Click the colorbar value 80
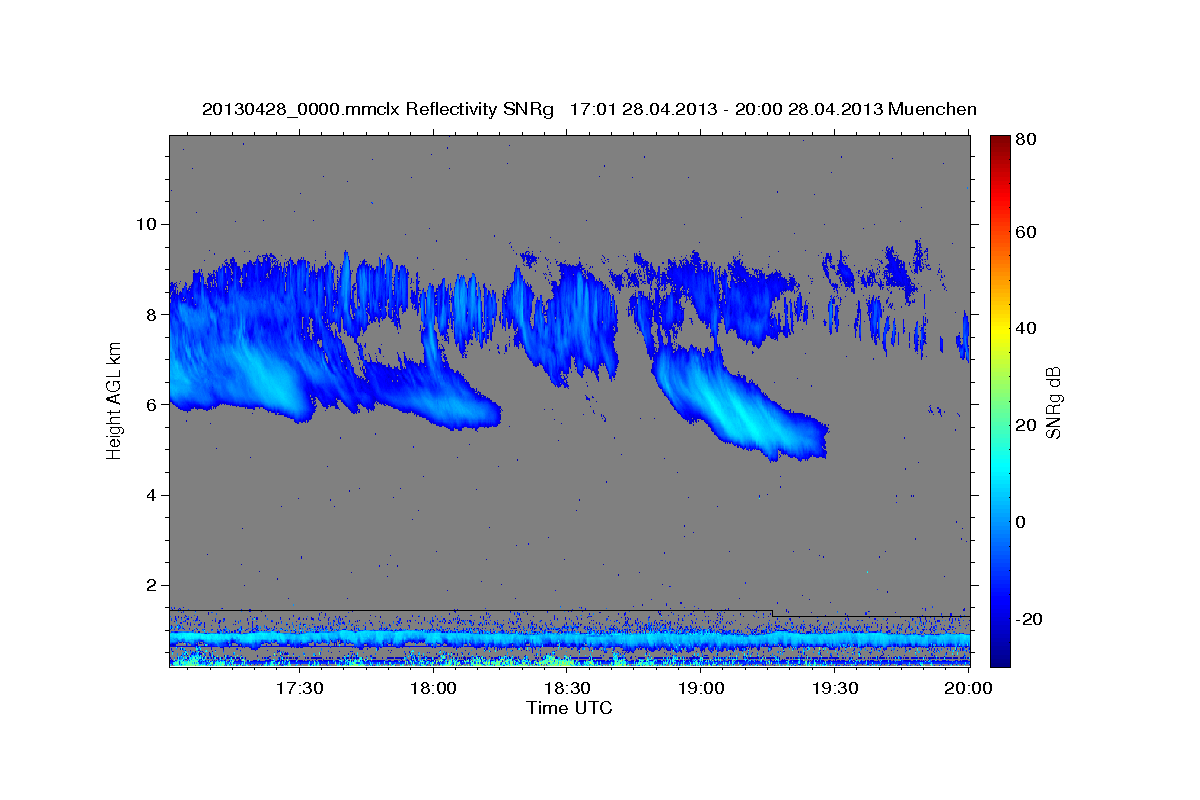 (x=1025, y=139)
